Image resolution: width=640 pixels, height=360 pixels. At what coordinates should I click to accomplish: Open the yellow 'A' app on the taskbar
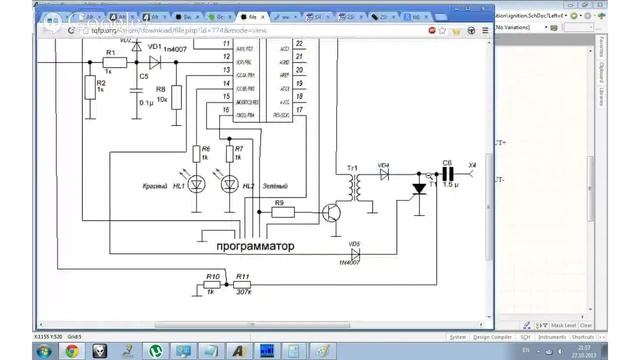[239, 351]
